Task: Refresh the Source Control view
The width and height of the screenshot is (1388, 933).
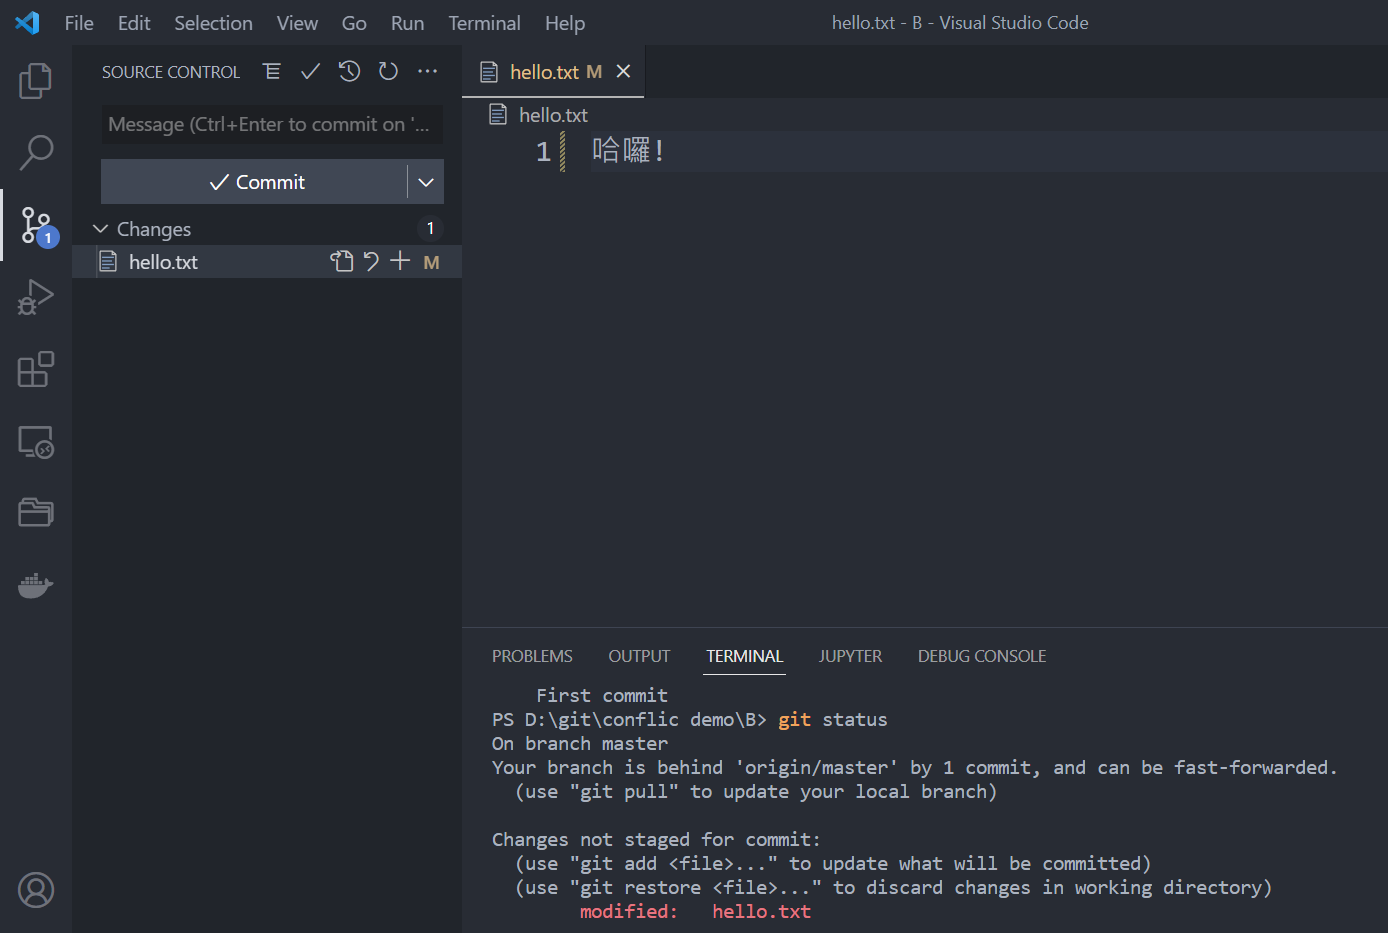Action: [x=388, y=71]
